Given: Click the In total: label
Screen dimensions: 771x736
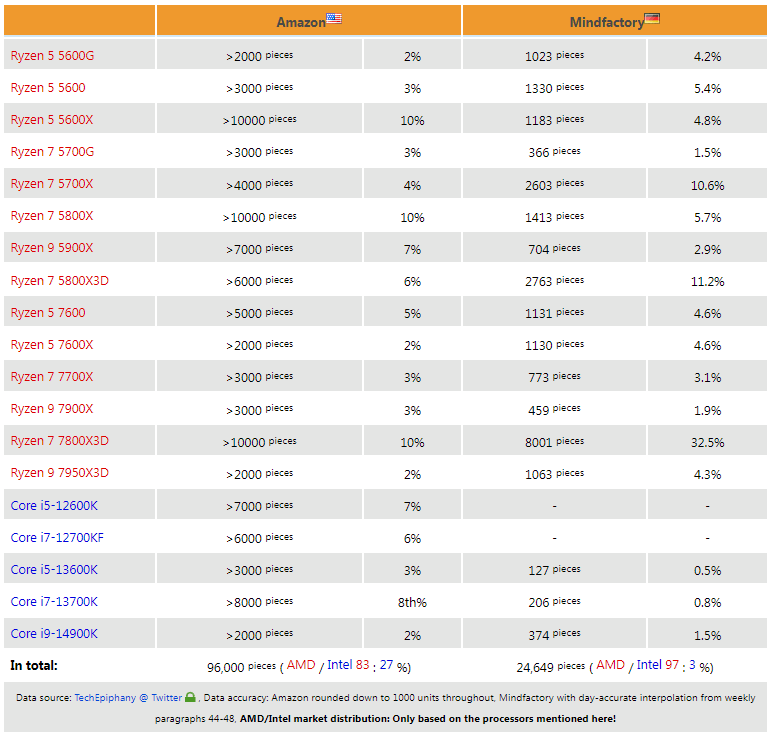Looking at the screenshot, I should click(x=34, y=665).
